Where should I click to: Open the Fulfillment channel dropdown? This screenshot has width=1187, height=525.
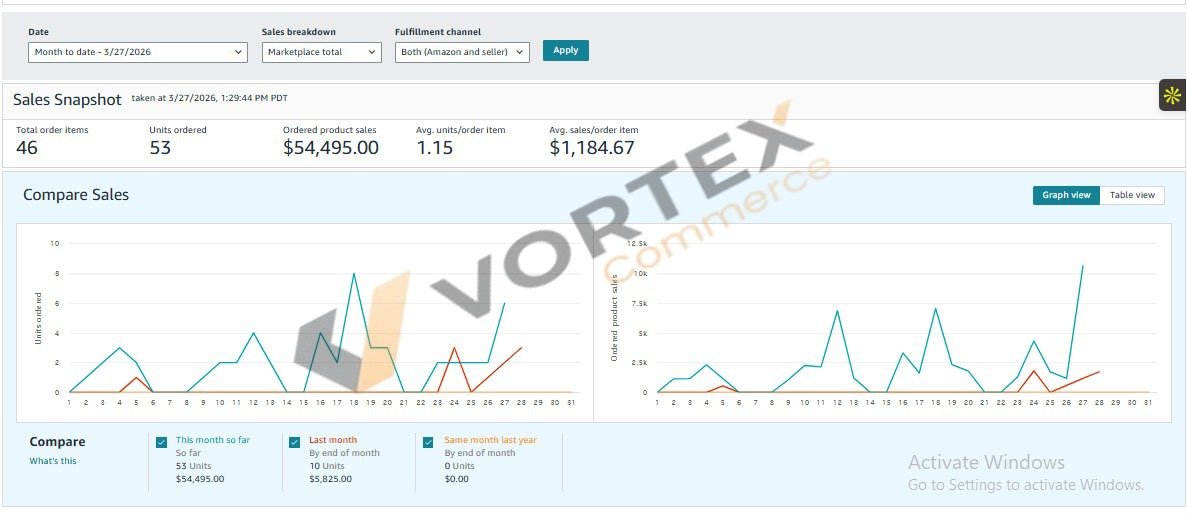click(462, 52)
